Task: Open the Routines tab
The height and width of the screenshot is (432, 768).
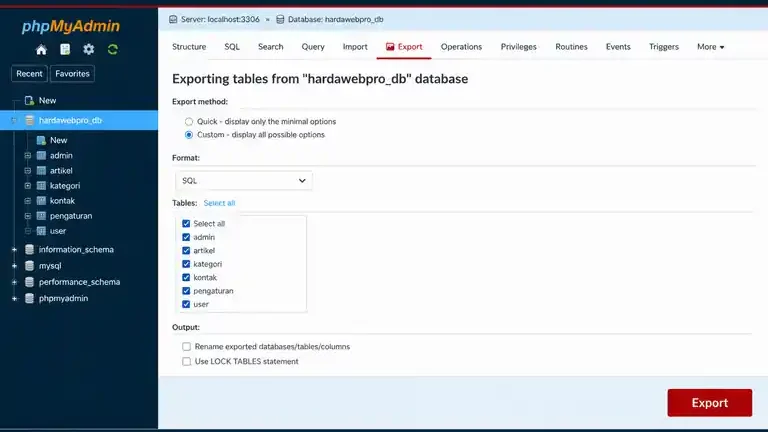Action: [x=571, y=47]
